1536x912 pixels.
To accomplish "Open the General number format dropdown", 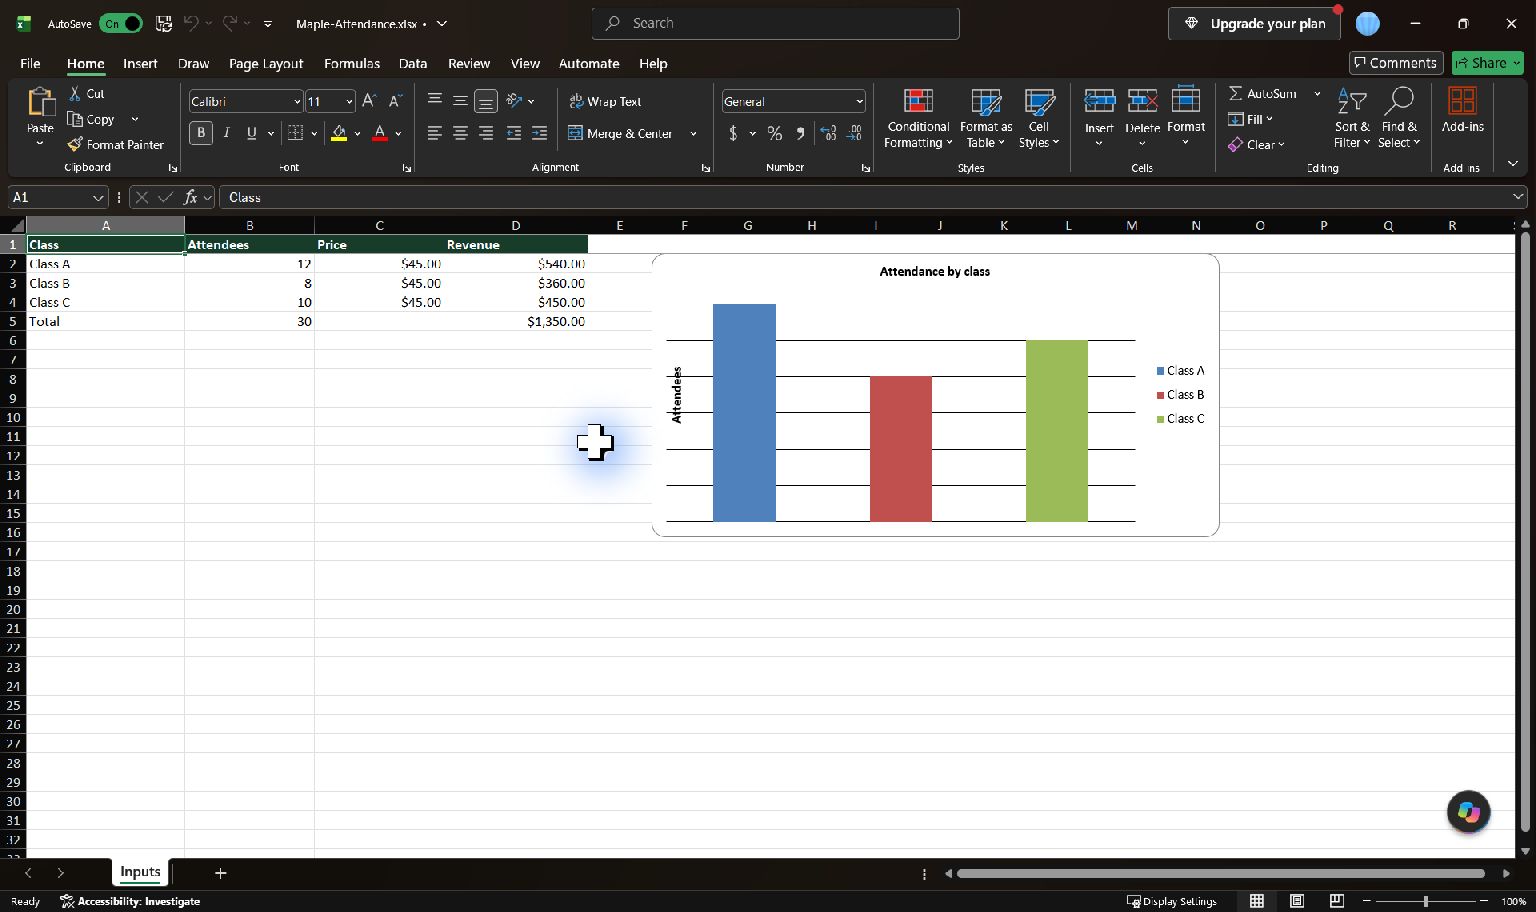I will pos(859,101).
